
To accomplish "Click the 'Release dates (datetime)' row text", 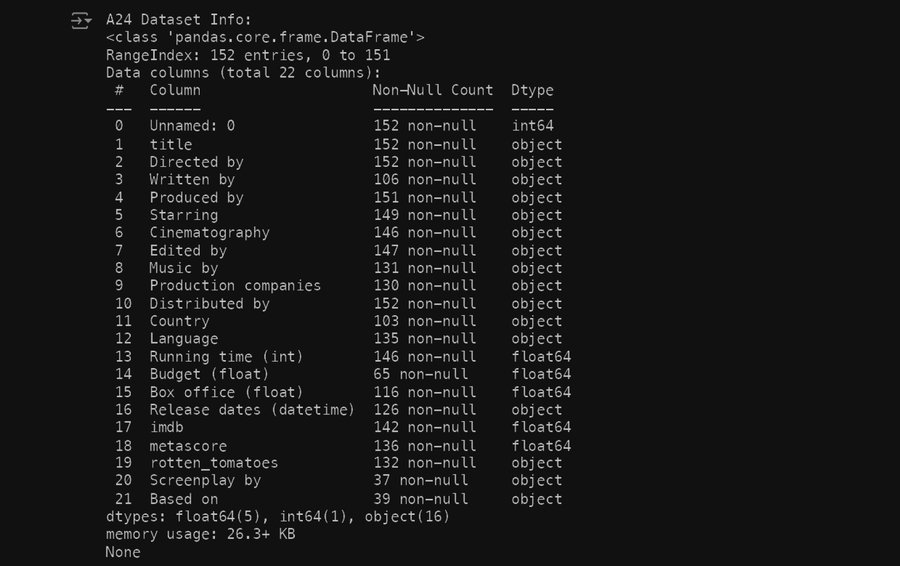I will point(252,410).
